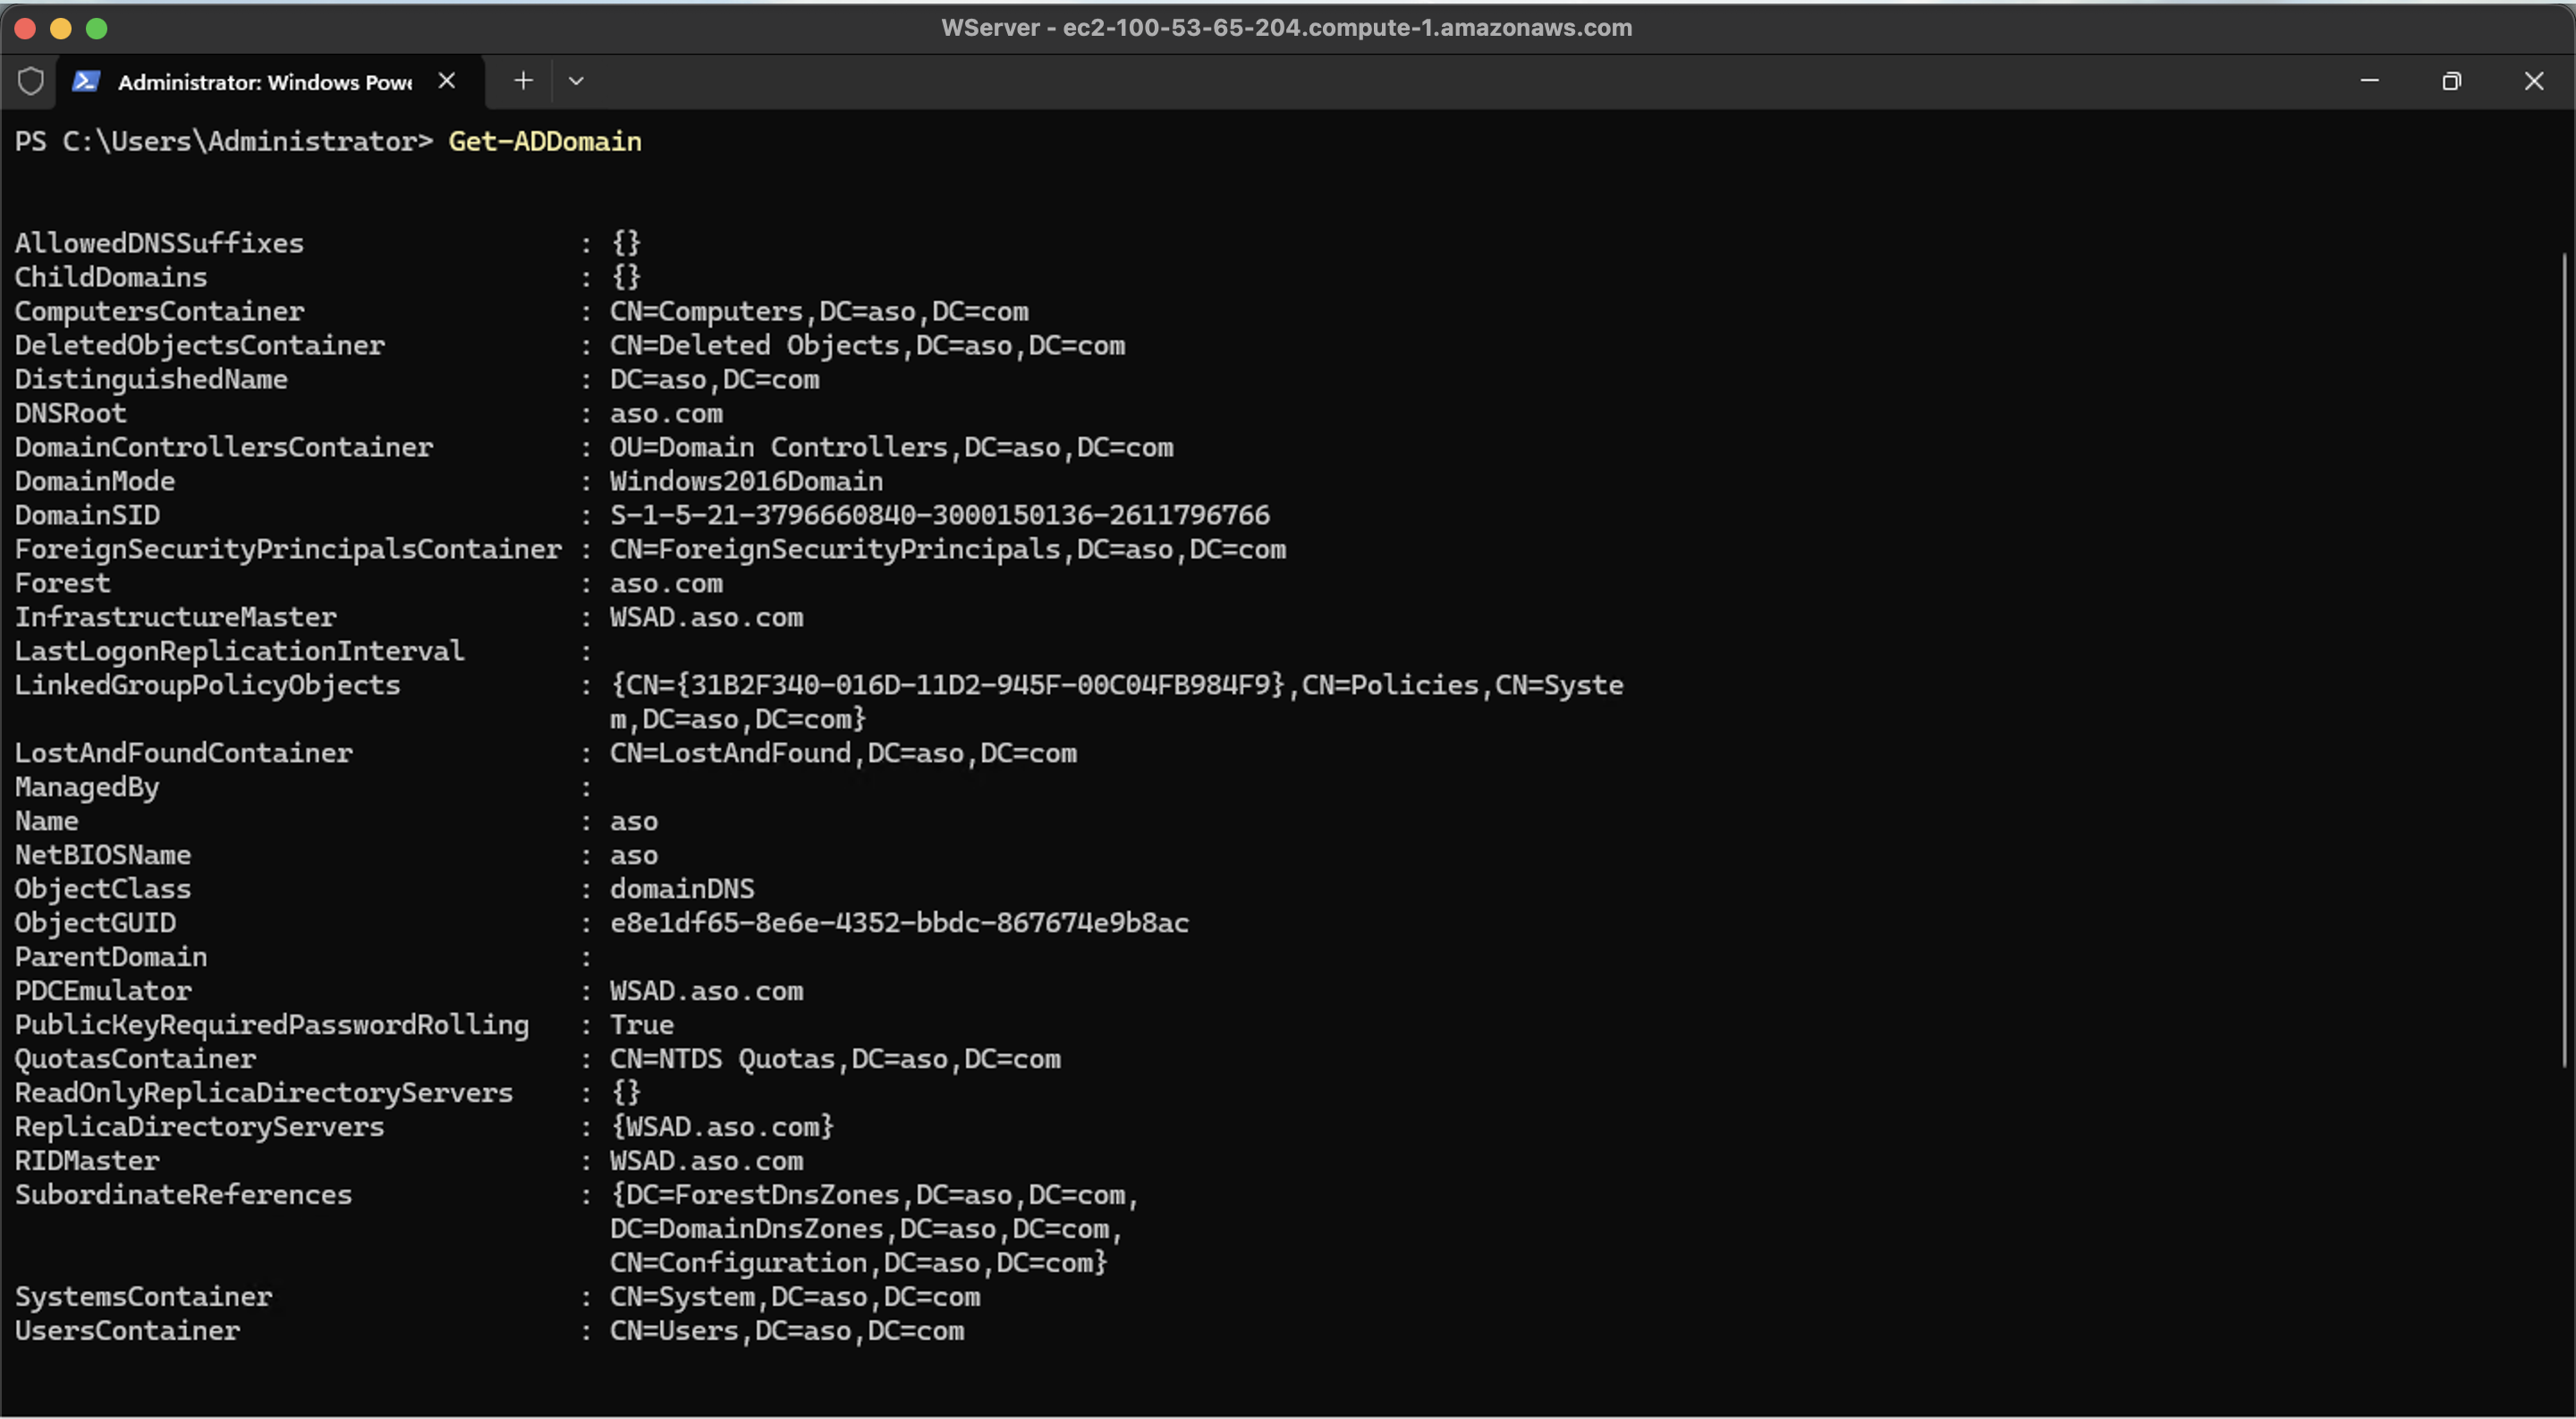Viewport: 2576px width, 1419px height.
Task: Click the administrator shield icon
Action: [x=31, y=81]
